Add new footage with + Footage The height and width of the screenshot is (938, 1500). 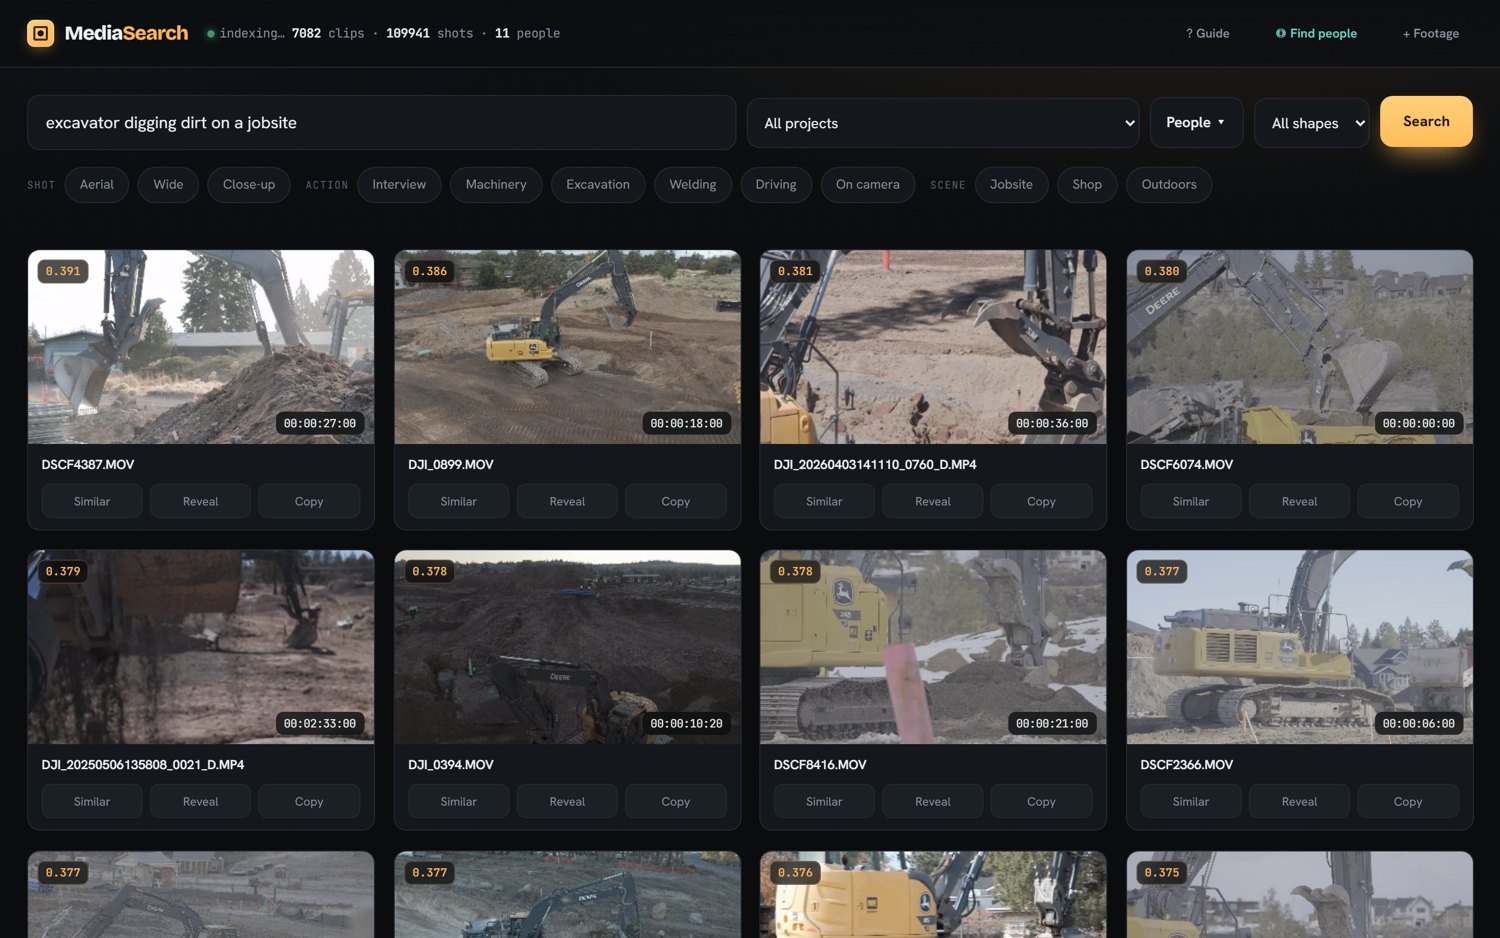tap(1430, 33)
